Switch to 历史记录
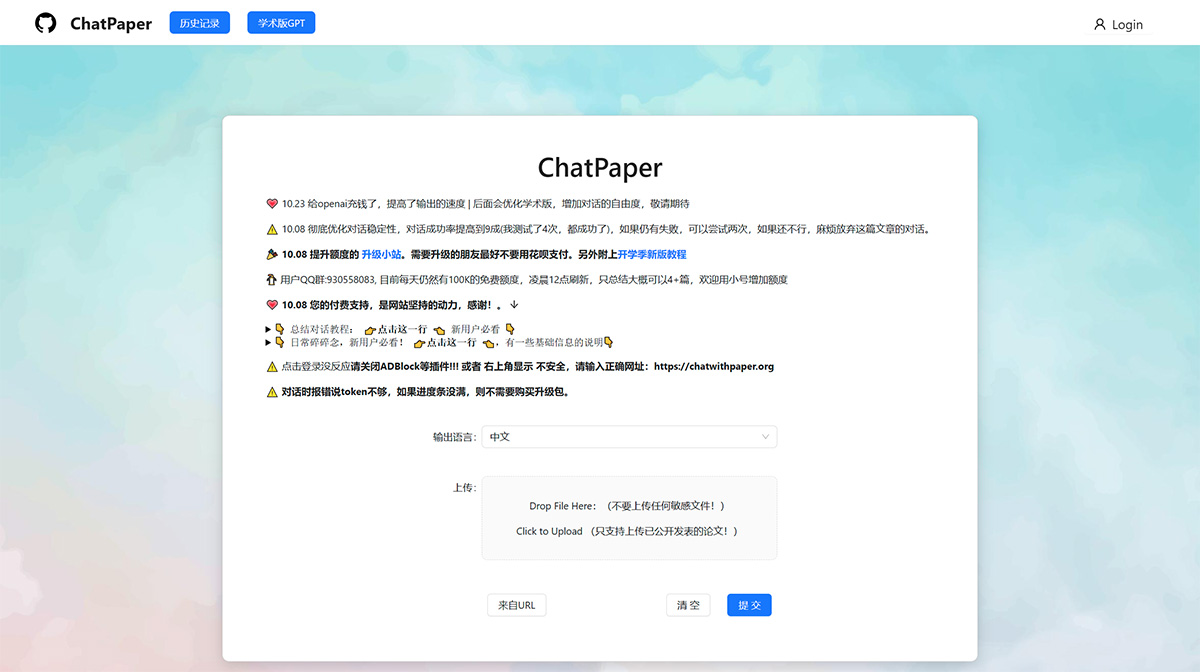The height and width of the screenshot is (672, 1200). [199, 22]
